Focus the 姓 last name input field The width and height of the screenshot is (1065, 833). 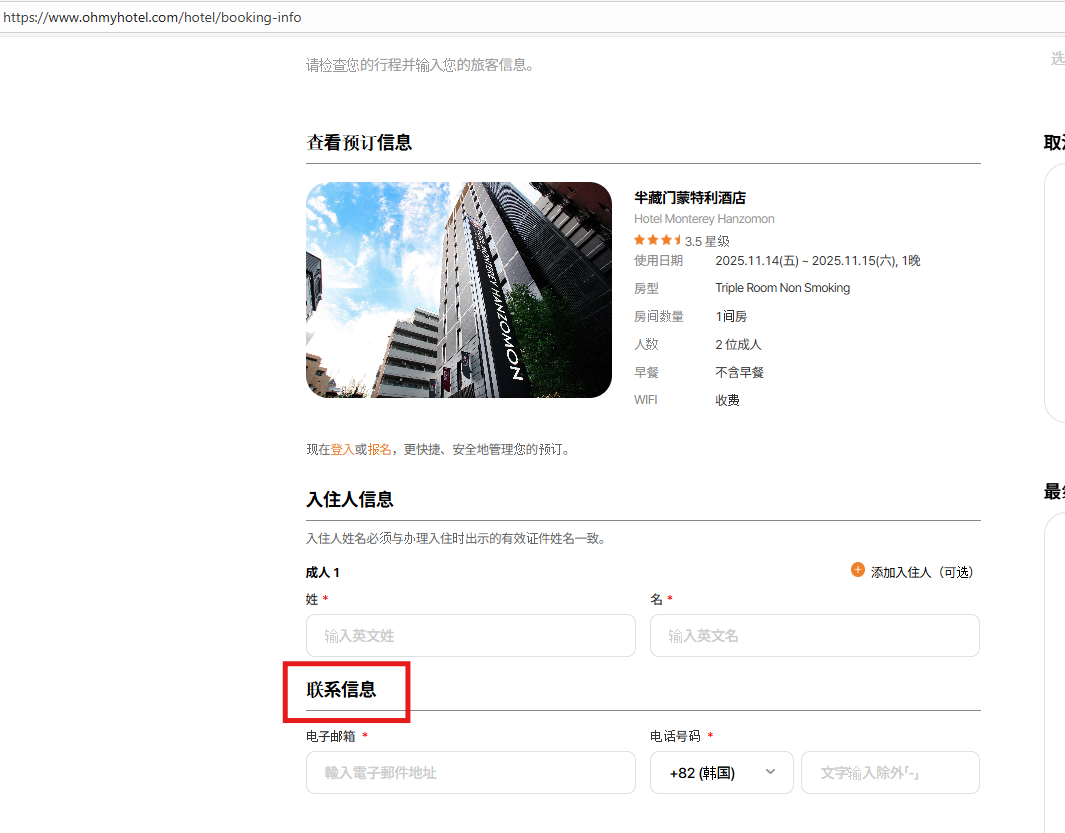pos(470,636)
